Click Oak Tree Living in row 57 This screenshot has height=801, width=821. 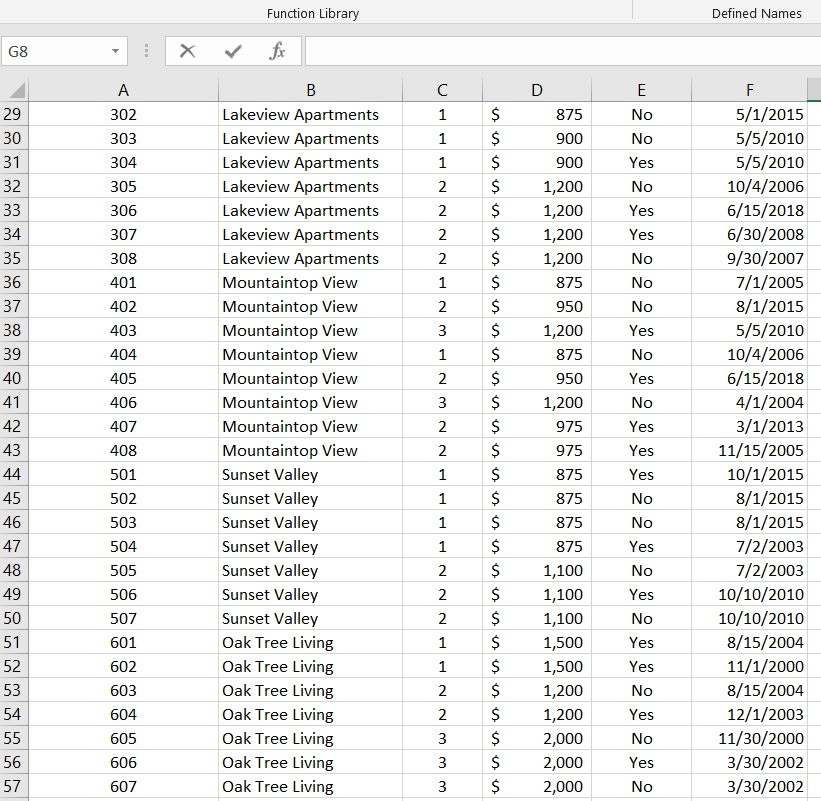[x=310, y=786]
